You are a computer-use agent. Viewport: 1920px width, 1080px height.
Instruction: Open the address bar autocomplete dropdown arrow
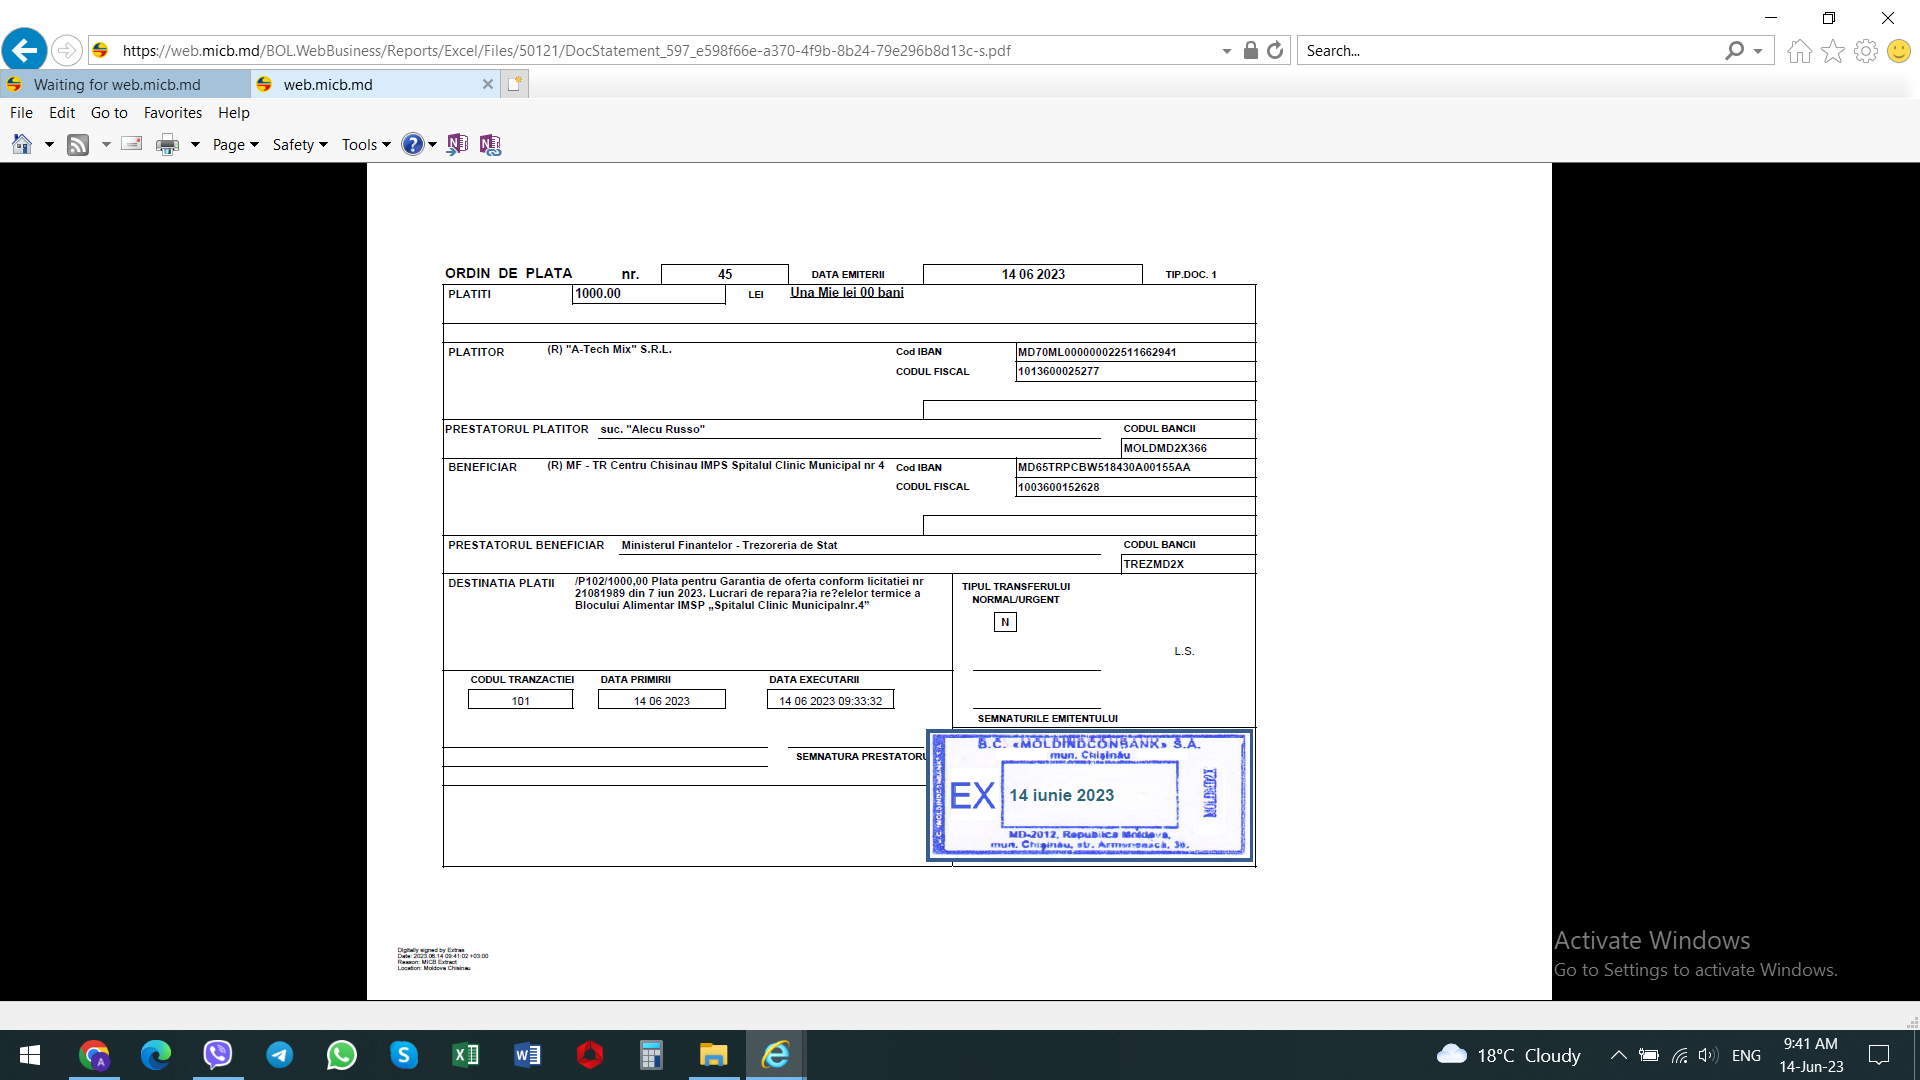[1226, 51]
